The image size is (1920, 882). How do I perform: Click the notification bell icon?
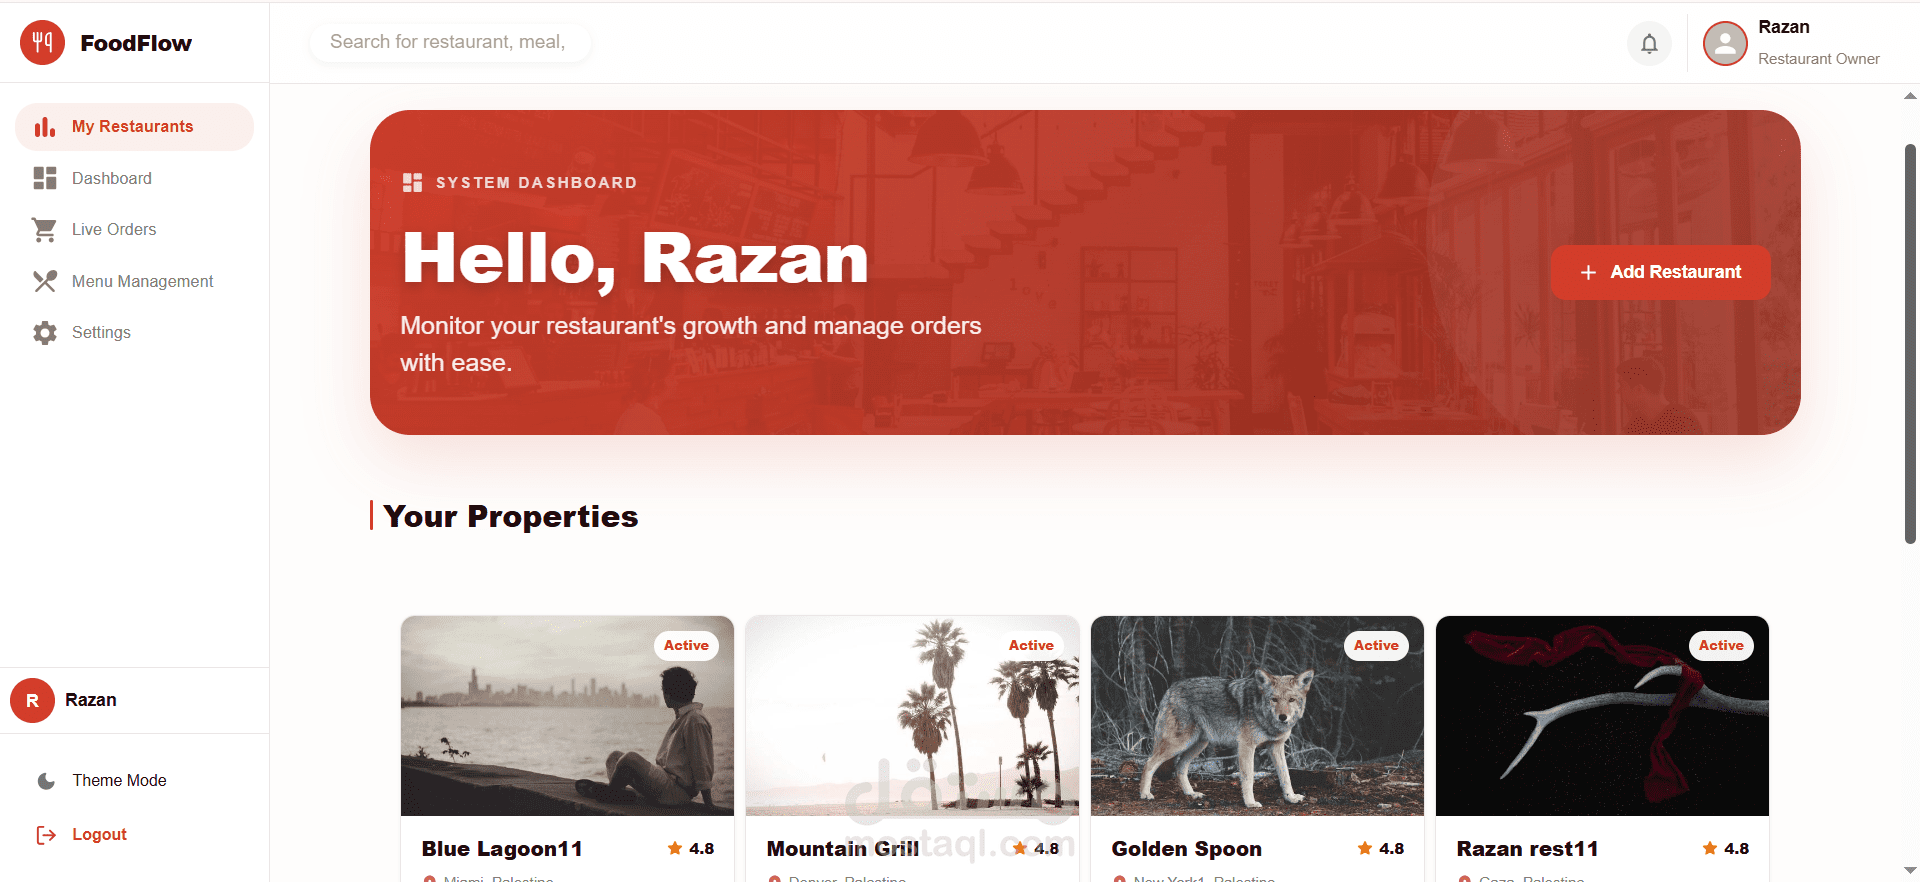click(1649, 43)
